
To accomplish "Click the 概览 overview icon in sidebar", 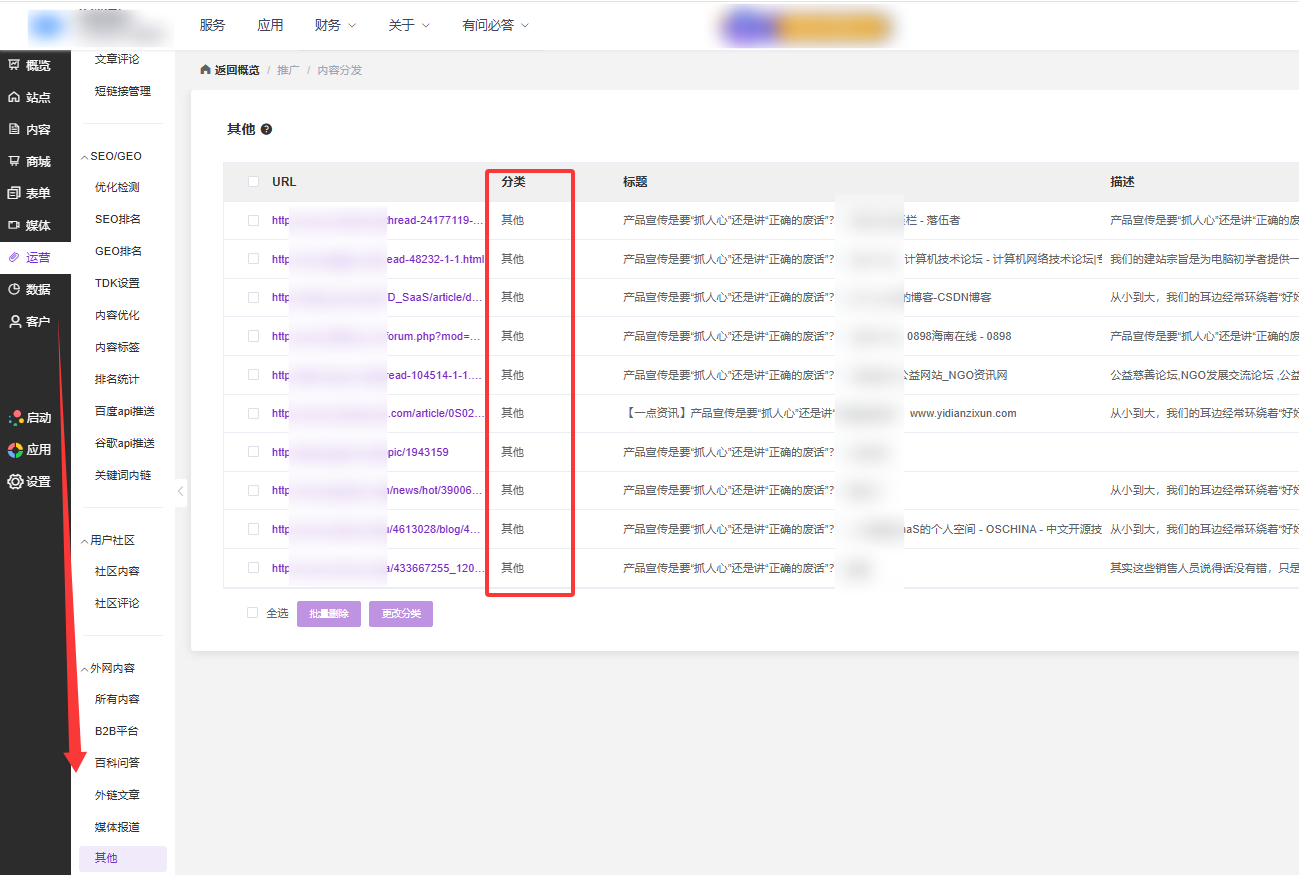I will coord(14,65).
